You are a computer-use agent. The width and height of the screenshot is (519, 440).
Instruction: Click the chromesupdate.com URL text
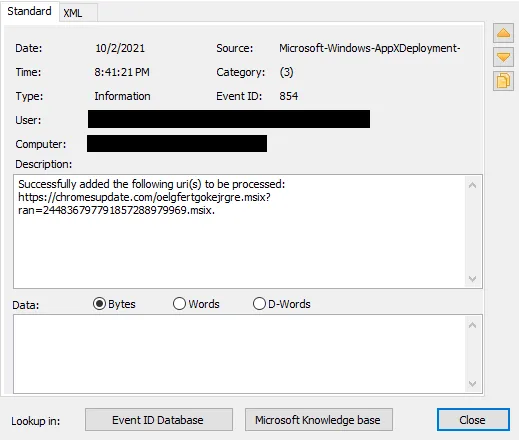tap(144, 204)
